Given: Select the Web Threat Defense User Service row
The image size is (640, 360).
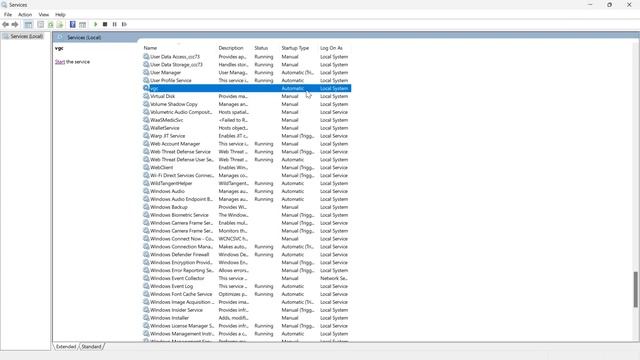Looking at the screenshot, I should click(x=247, y=160).
